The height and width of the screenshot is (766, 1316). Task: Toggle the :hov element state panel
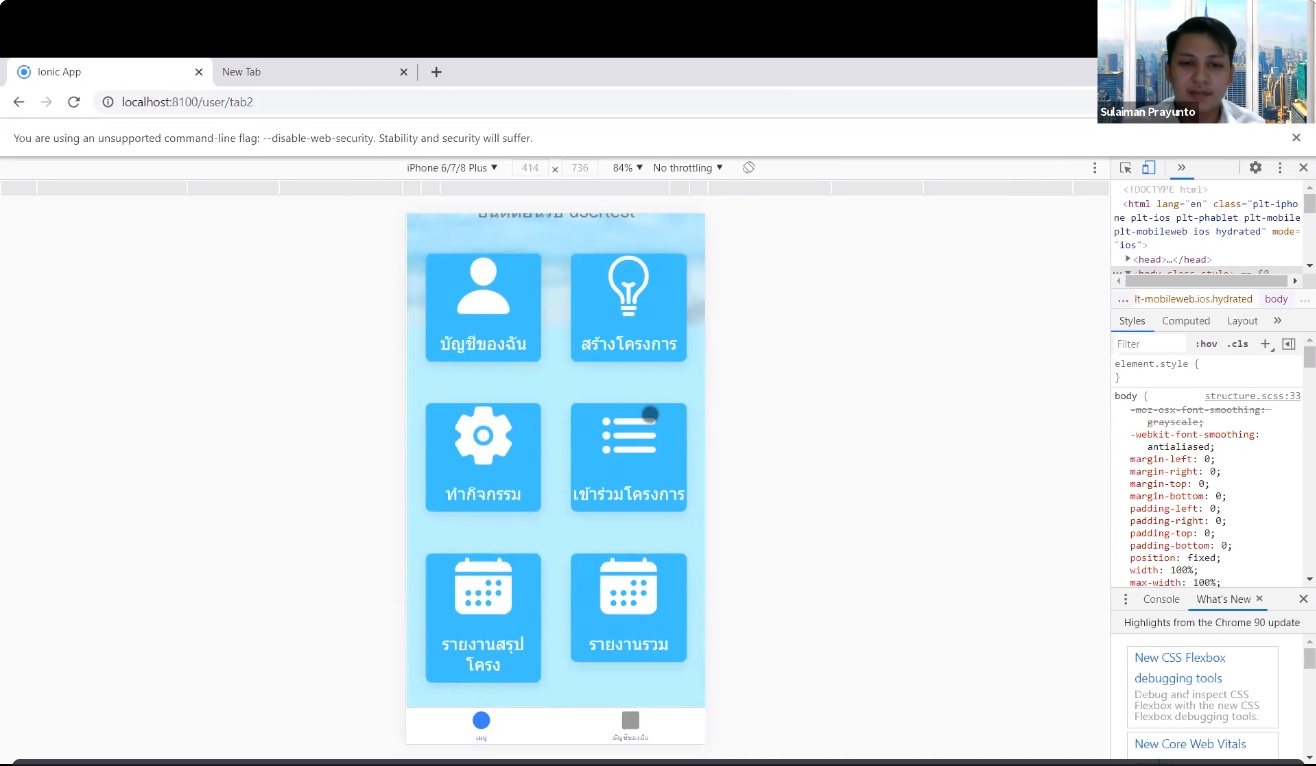click(1206, 344)
